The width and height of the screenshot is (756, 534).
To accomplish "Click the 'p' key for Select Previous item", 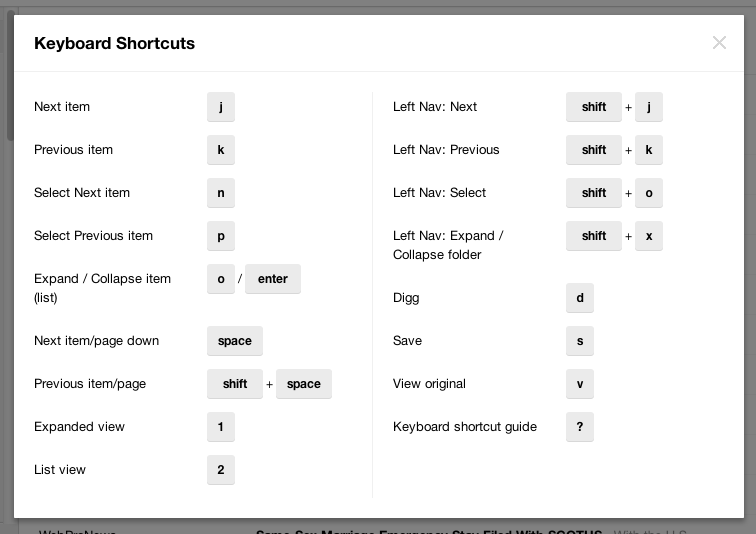I will pos(220,236).
